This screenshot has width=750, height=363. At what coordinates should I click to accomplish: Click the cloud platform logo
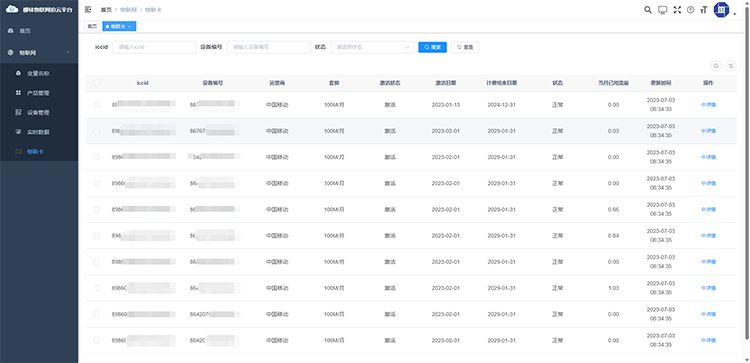point(12,9)
